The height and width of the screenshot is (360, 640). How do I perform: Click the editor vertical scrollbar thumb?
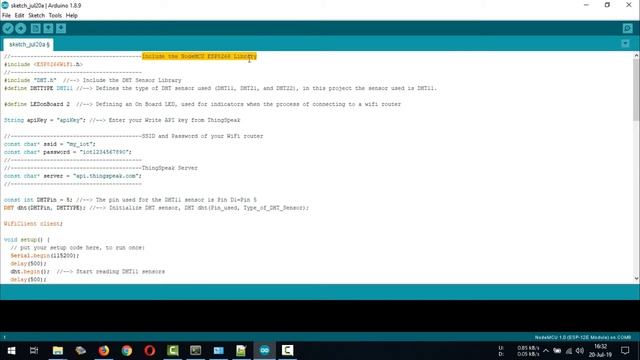[x=636, y=90]
